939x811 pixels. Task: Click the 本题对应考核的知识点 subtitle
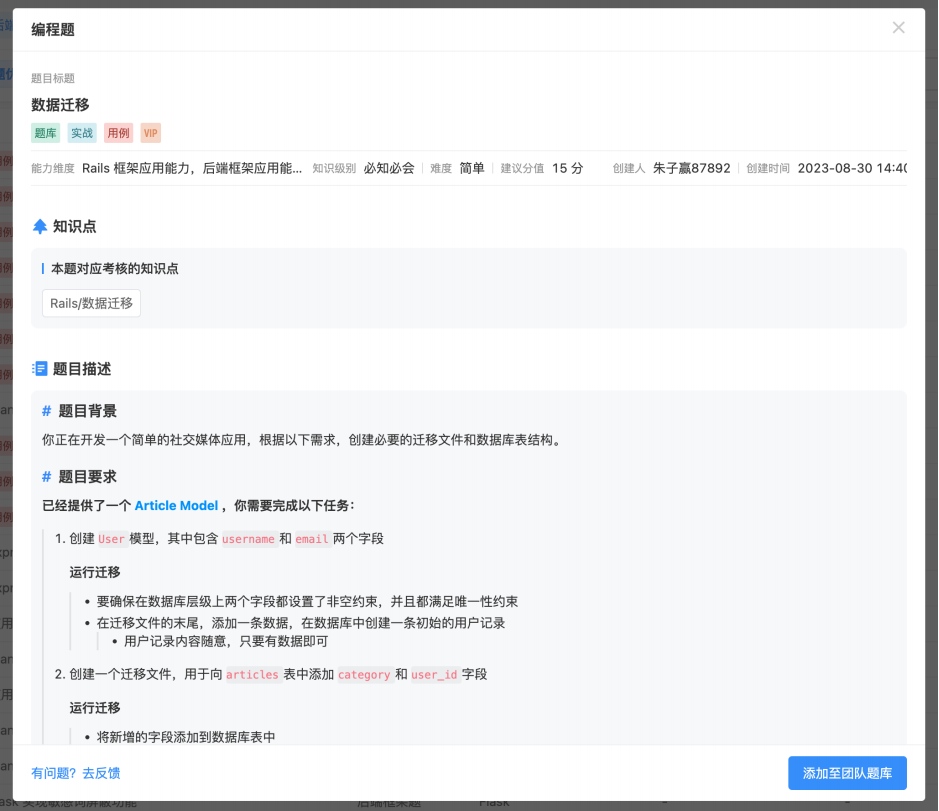pos(114,268)
